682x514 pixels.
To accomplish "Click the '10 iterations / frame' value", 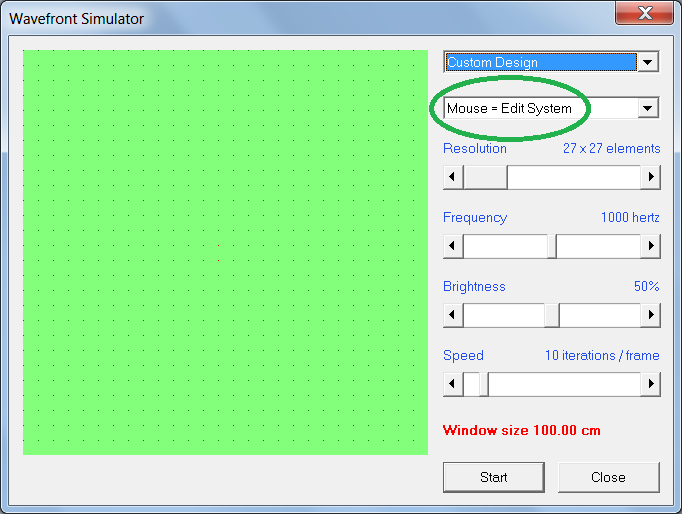I will 602,355.
